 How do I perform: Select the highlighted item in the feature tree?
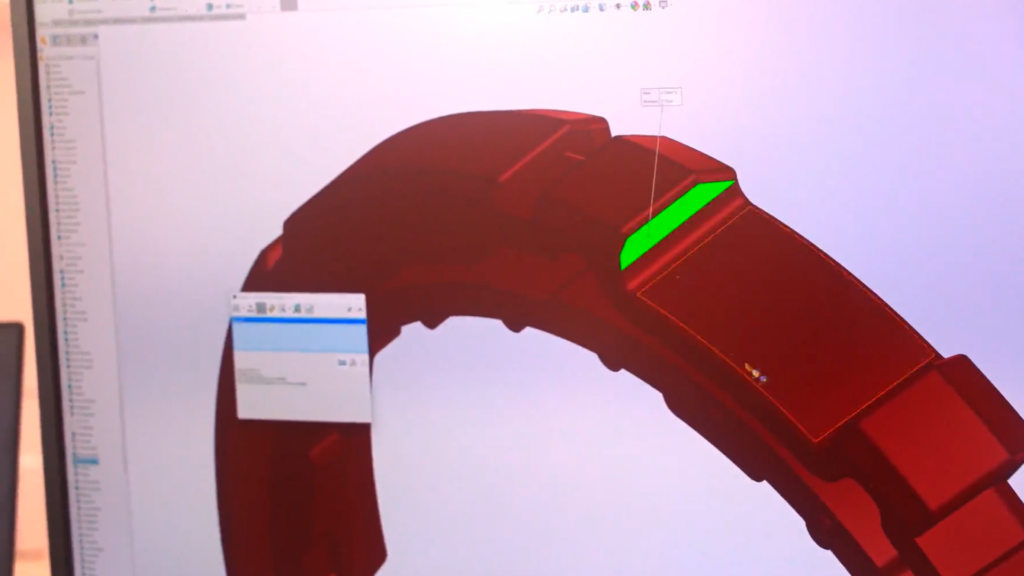click(x=86, y=461)
